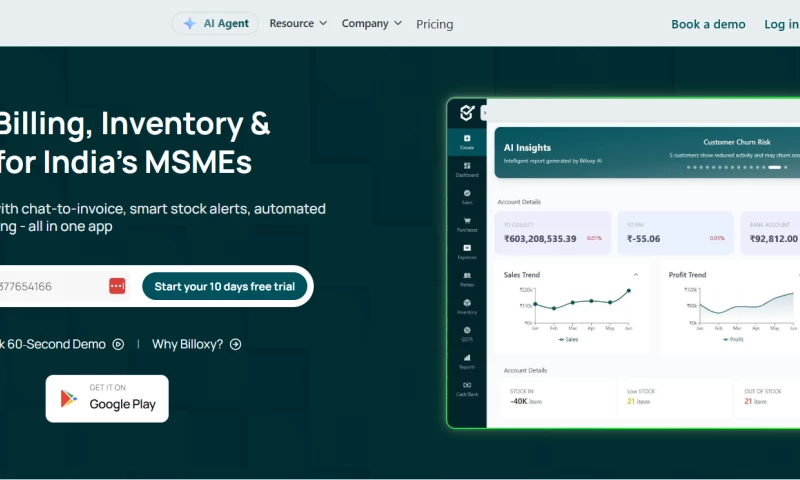Open the Expenses sidebar icon
Viewport: 800px width, 480px height.
coord(467,251)
